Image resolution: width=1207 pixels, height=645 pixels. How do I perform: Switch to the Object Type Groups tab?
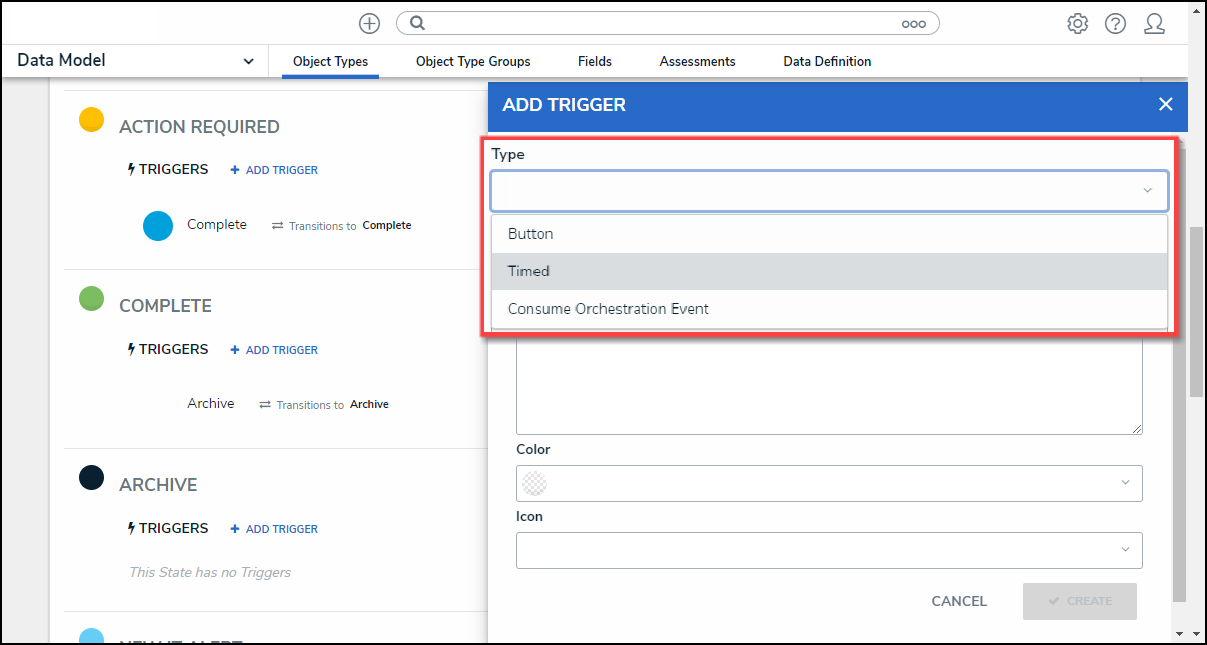tap(473, 61)
